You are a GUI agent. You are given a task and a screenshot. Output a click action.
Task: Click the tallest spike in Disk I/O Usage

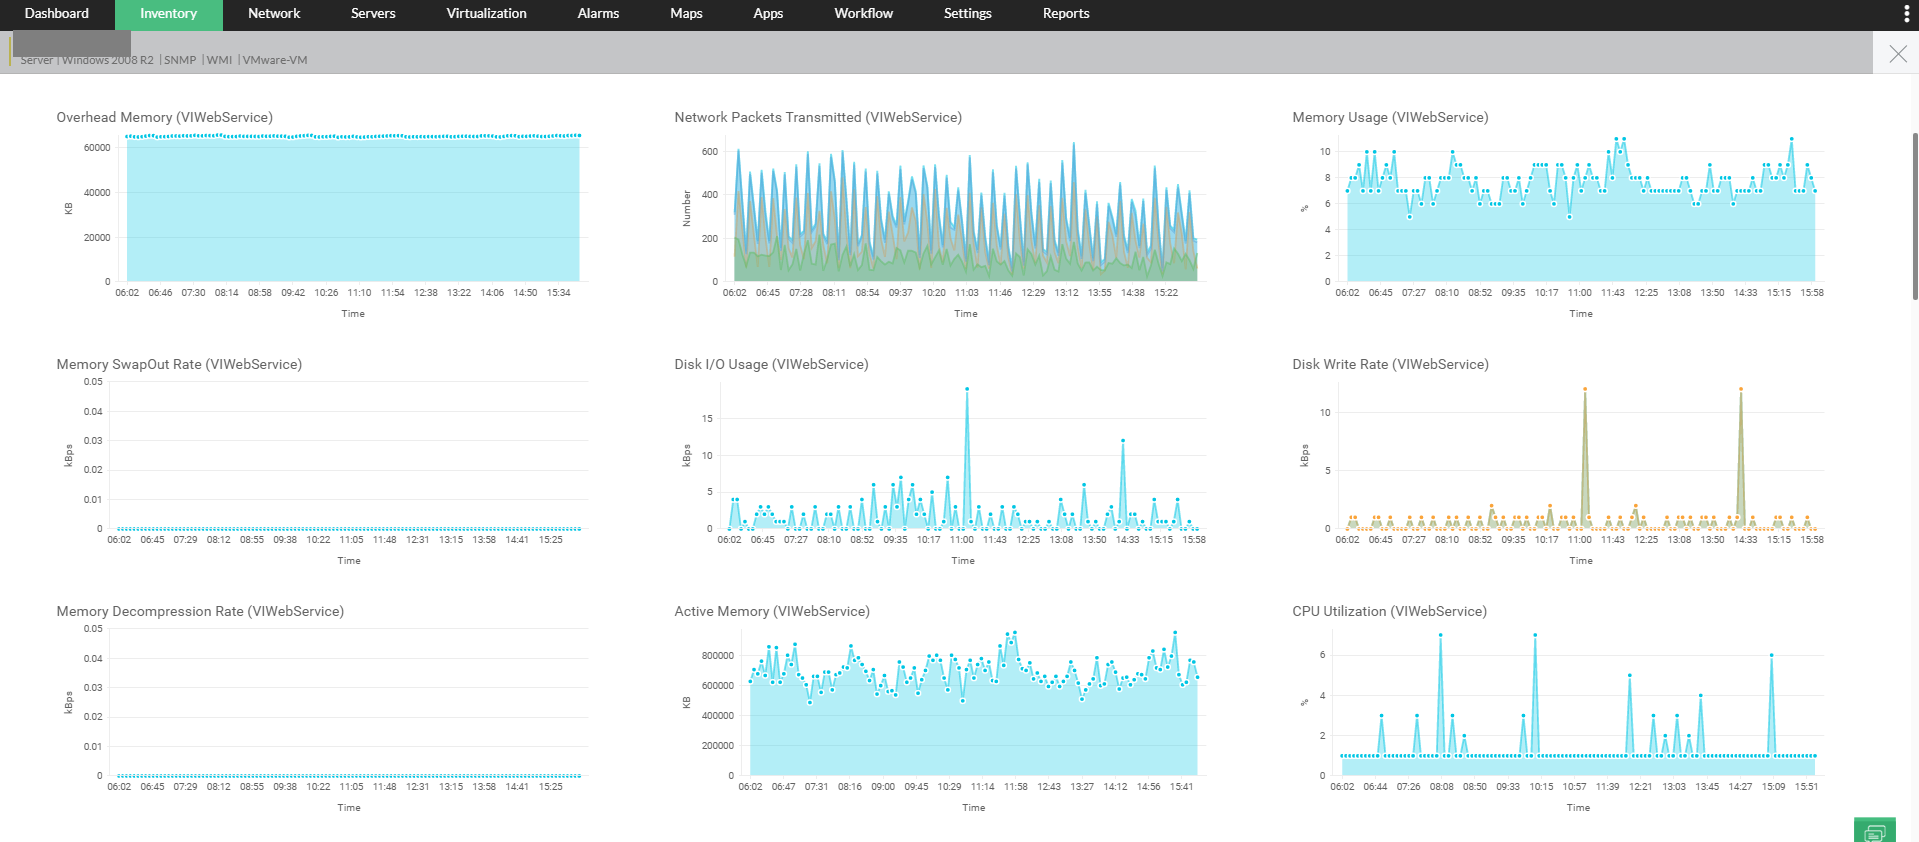(966, 389)
